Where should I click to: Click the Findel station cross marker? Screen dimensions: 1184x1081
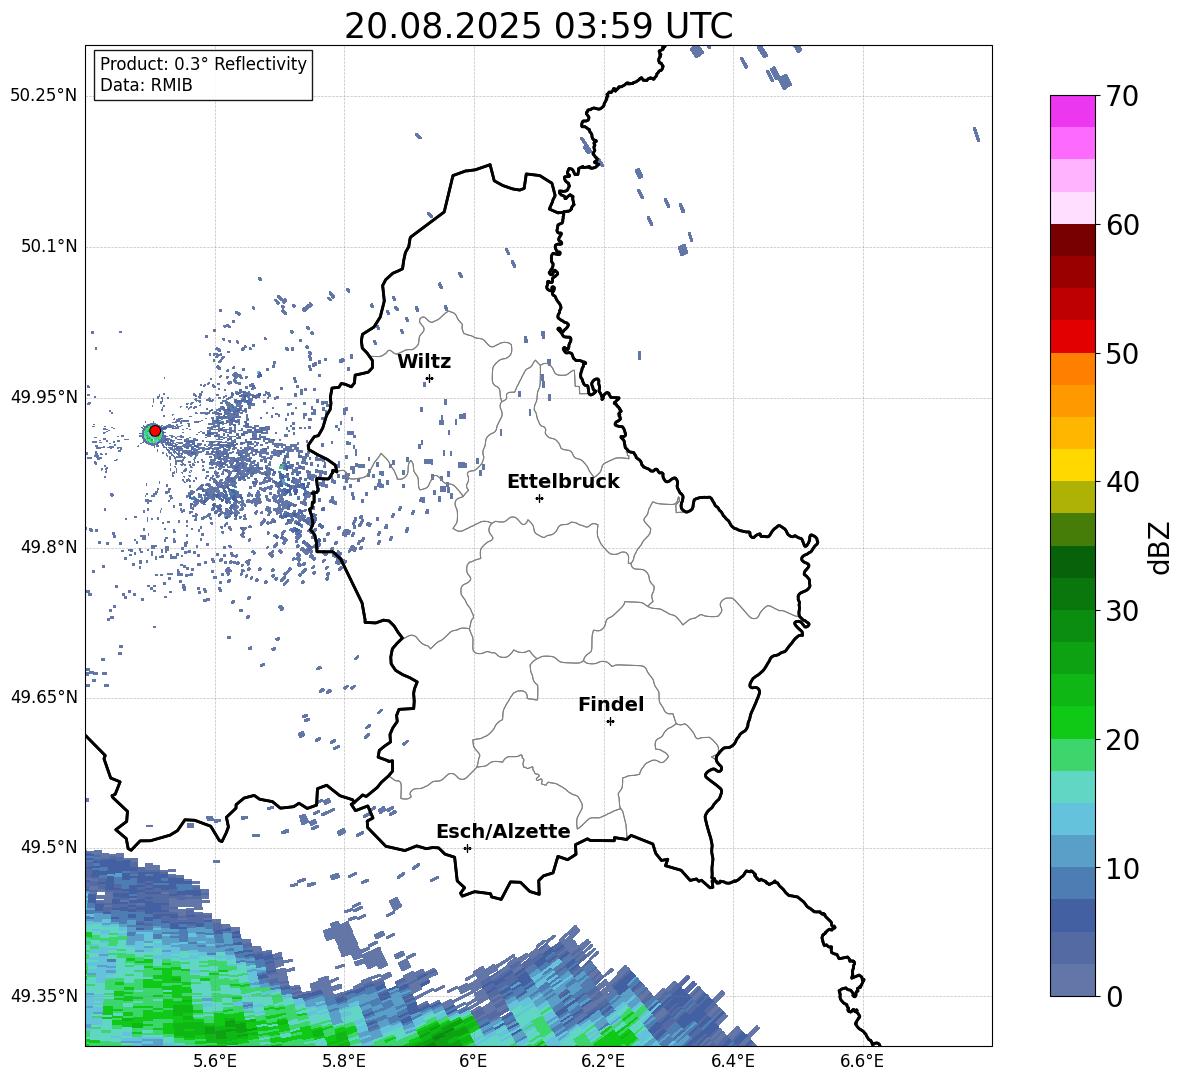[x=610, y=722]
